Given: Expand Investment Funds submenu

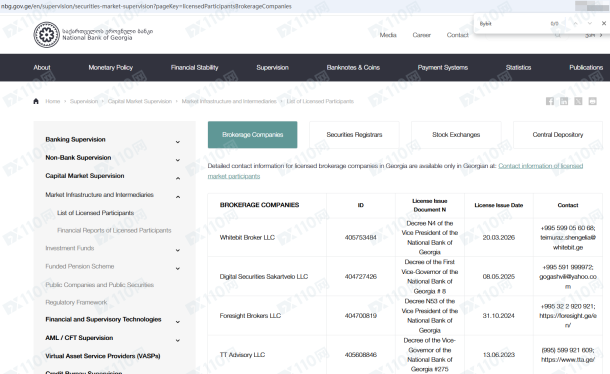Looking at the screenshot, I should tap(178, 250).
